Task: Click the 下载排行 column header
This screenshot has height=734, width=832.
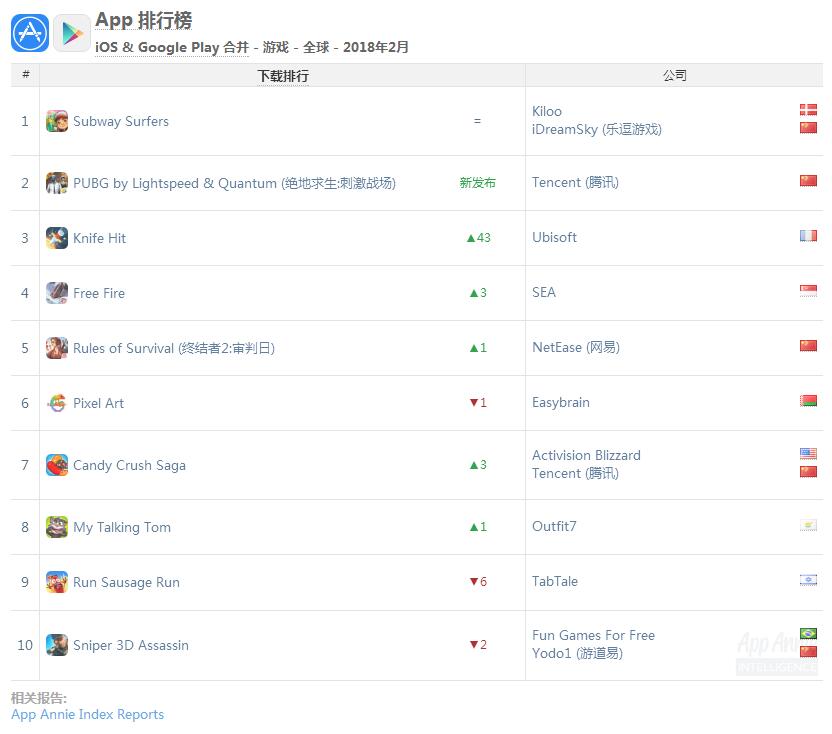Action: pyautogui.click(x=283, y=76)
